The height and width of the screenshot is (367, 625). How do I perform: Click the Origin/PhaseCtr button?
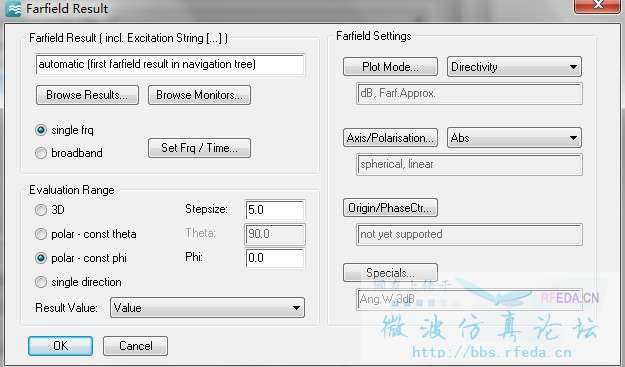coord(390,208)
